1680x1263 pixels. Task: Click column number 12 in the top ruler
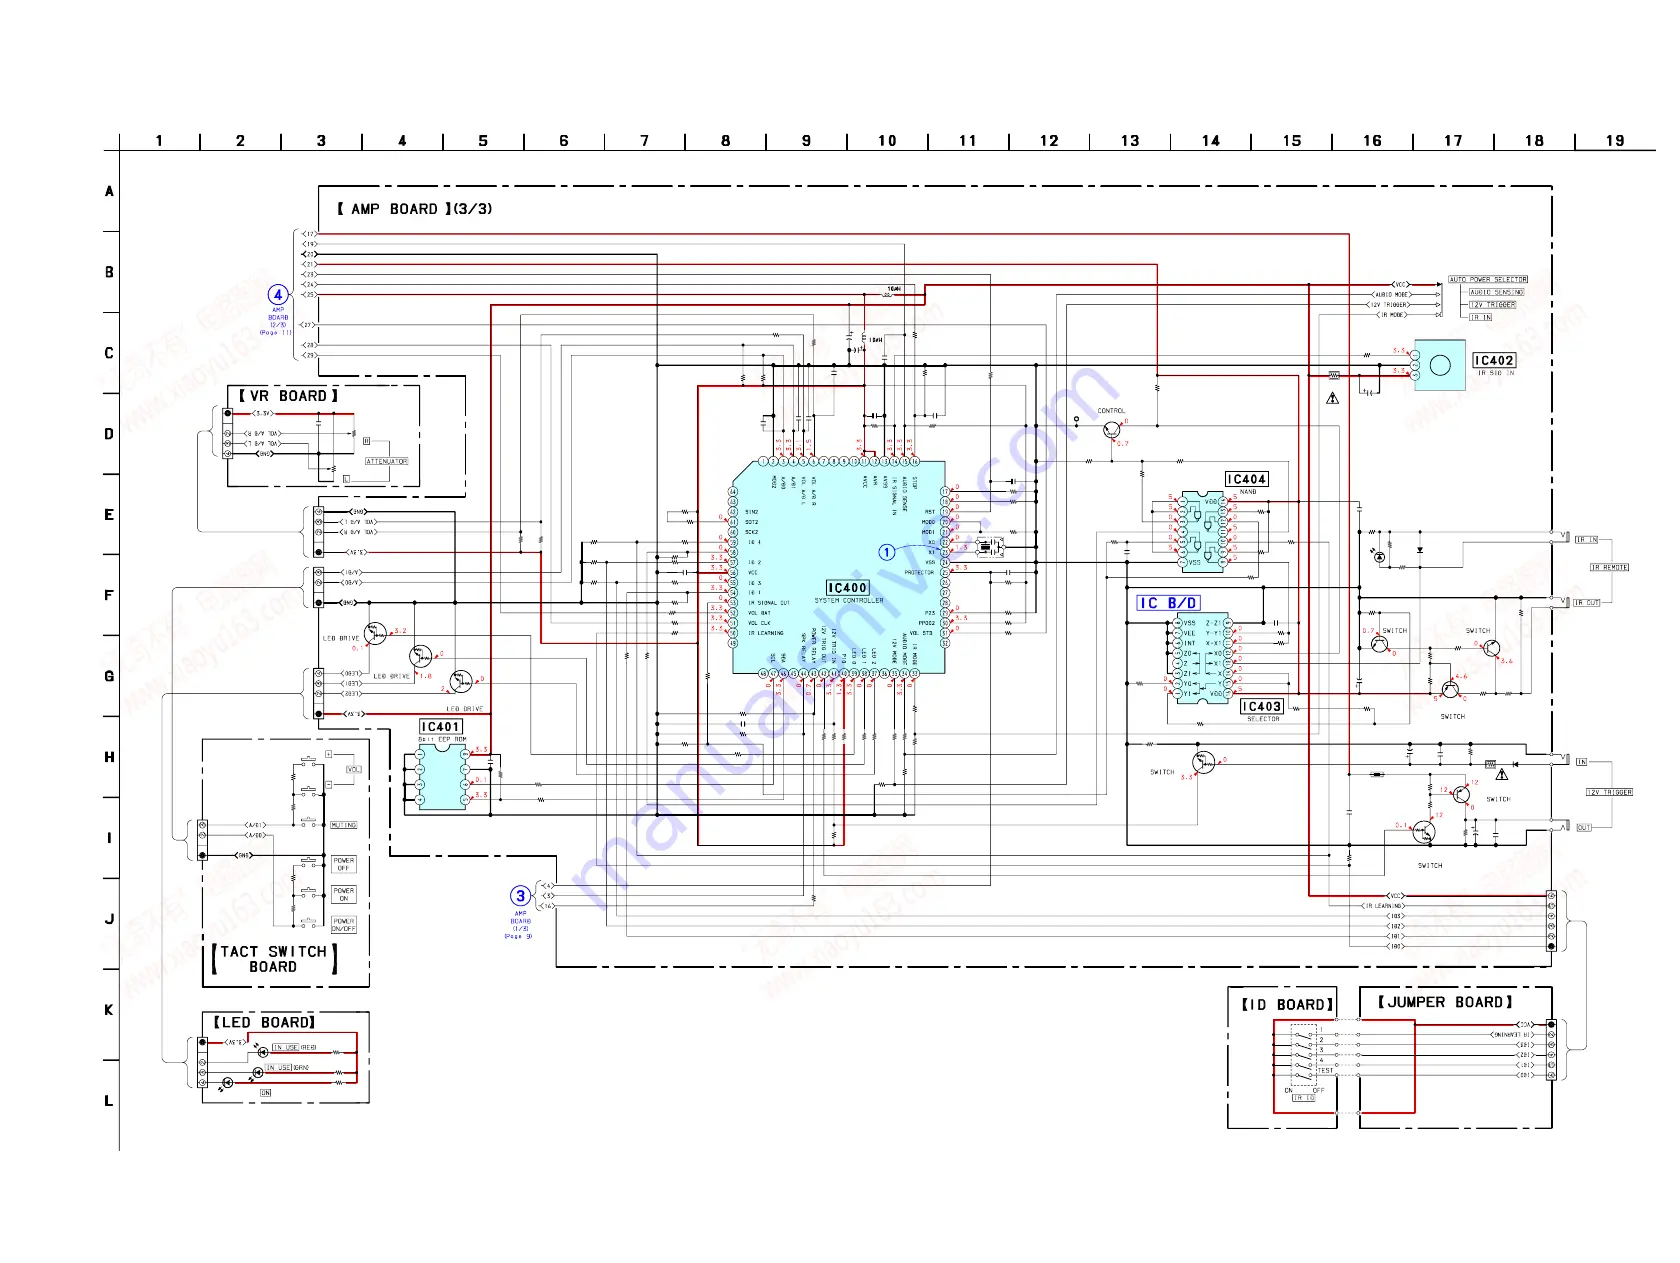coord(1049,141)
